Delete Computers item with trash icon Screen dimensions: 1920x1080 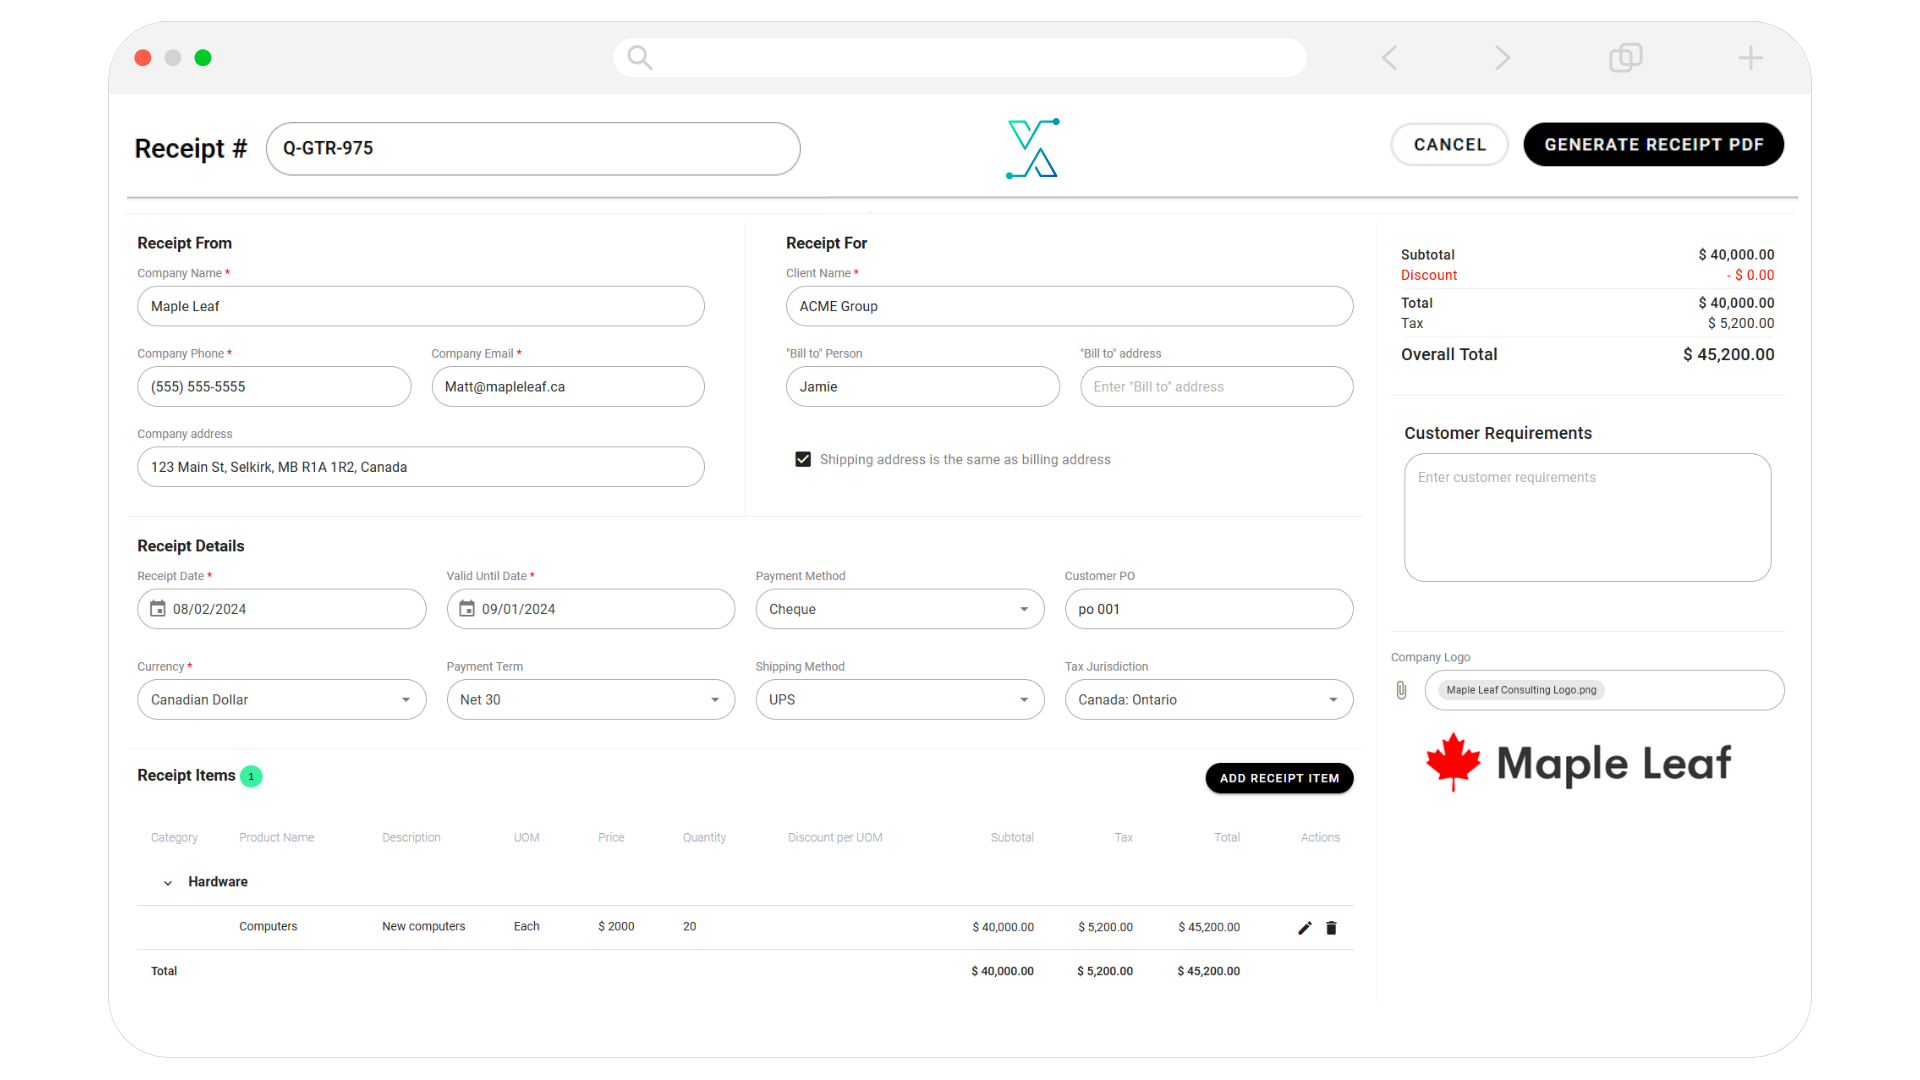click(x=1331, y=928)
